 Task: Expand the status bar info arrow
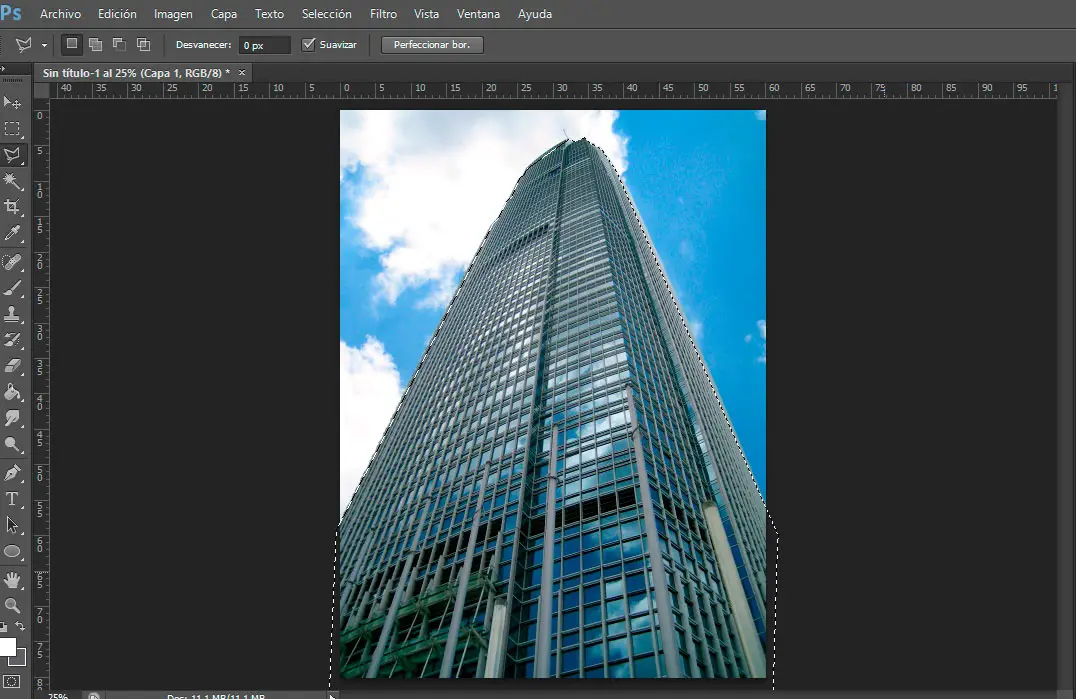point(332,695)
